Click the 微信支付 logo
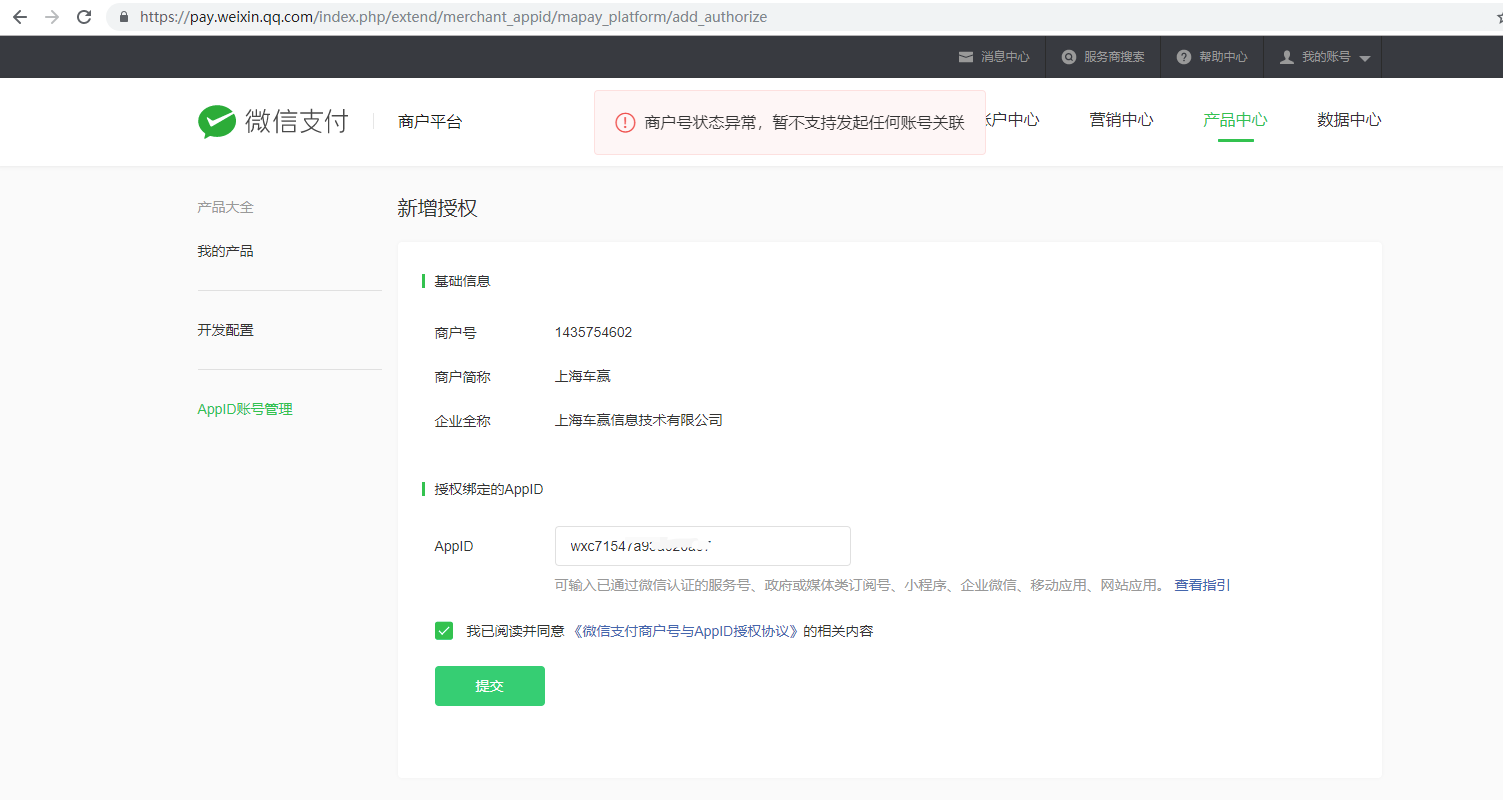The width and height of the screenshot is (1503, 800). 273,121
